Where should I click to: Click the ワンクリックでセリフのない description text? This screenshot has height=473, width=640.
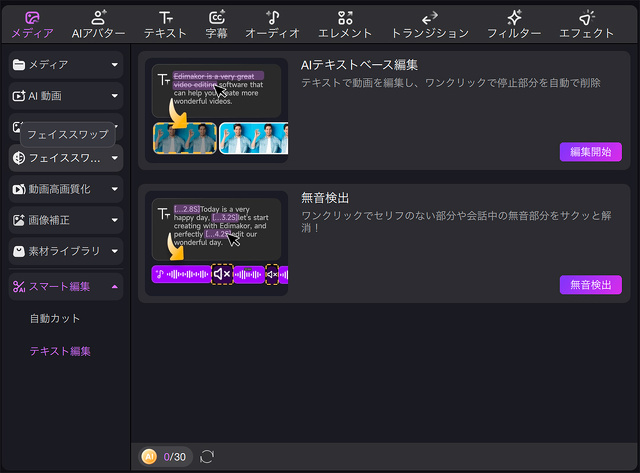tap(456, 222)
